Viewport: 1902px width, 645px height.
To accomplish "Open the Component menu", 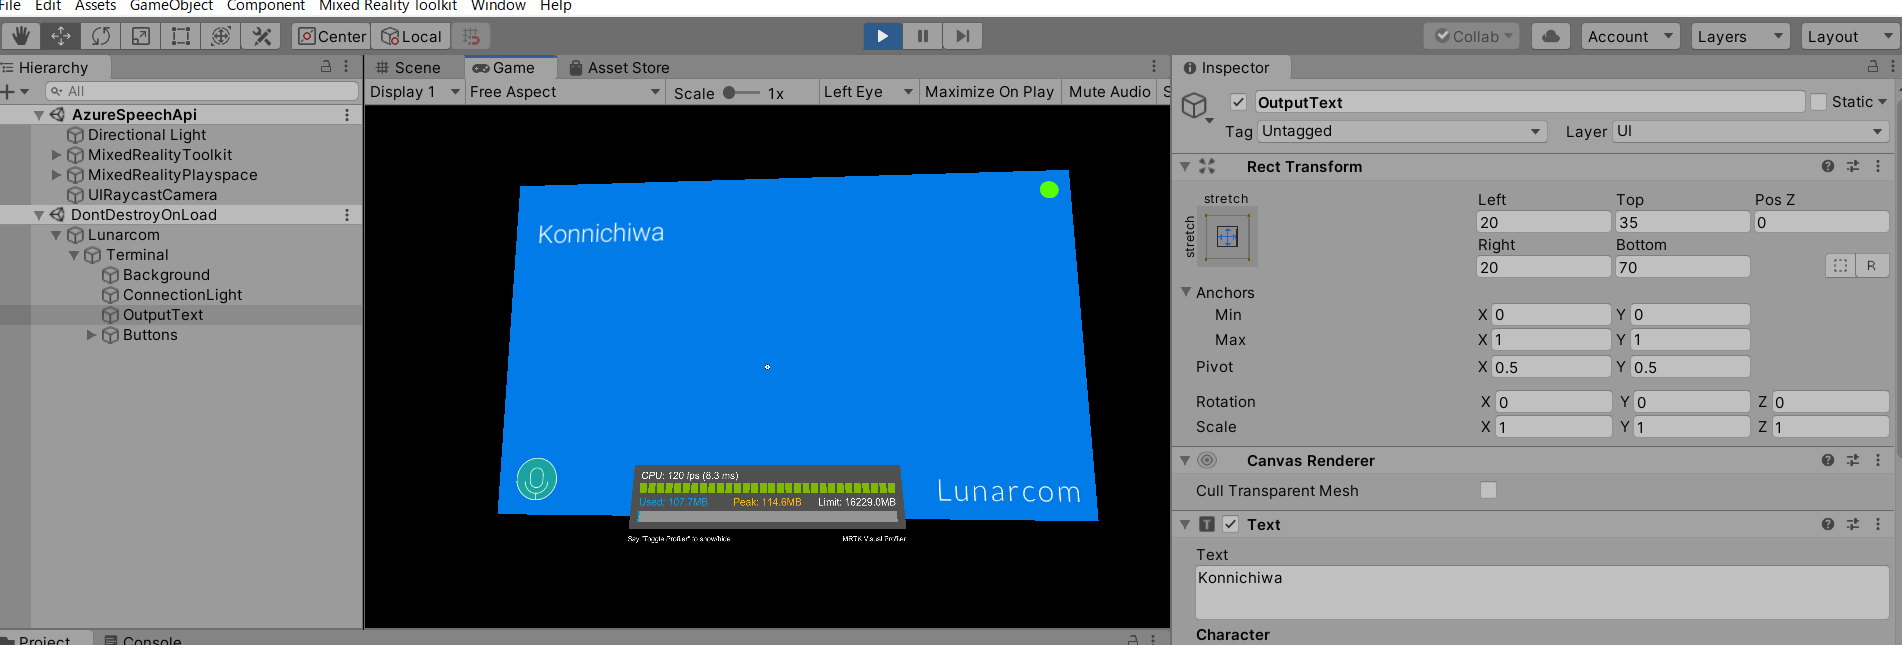I will [x=265, y=6].
